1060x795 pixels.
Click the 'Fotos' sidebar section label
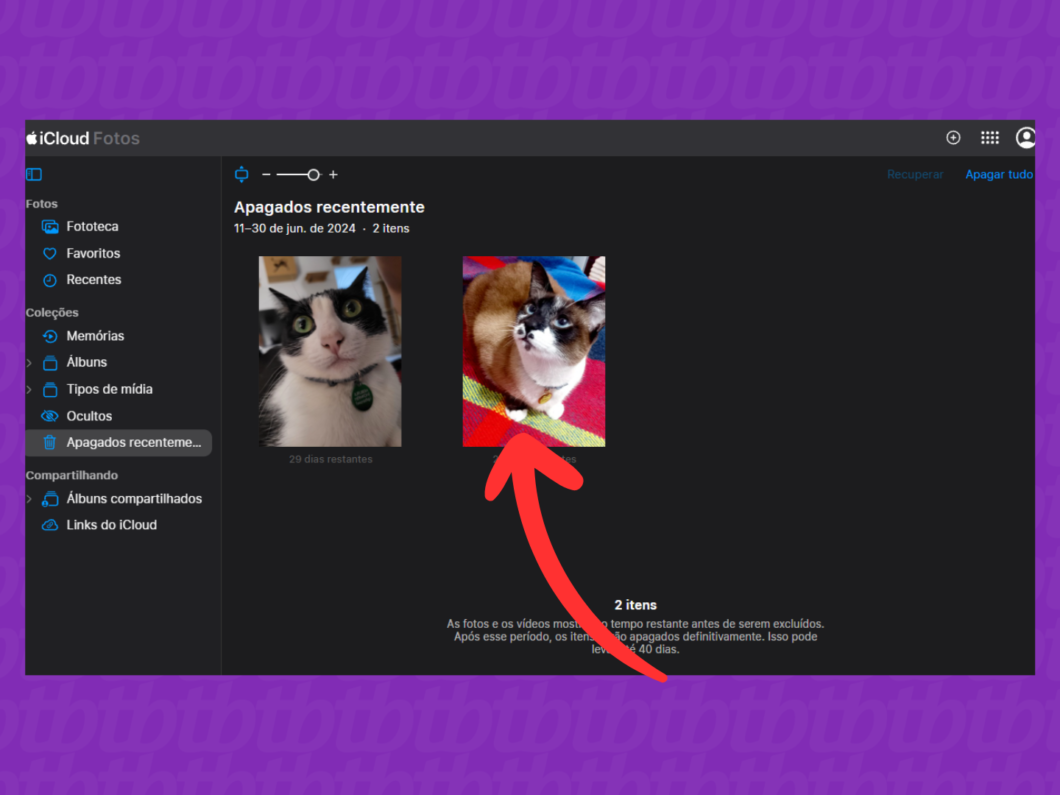point(41,203)
